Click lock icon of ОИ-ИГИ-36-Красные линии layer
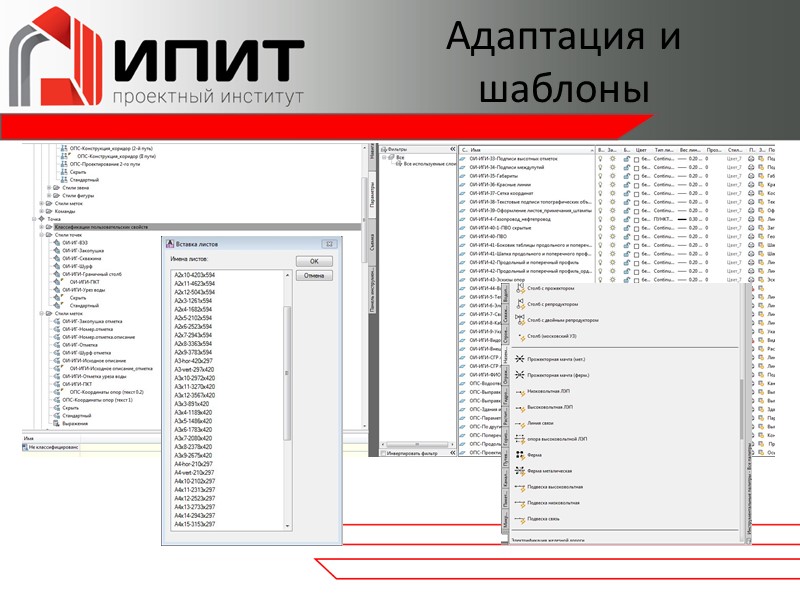Screen dimensions: 800x600 (627, 185)
